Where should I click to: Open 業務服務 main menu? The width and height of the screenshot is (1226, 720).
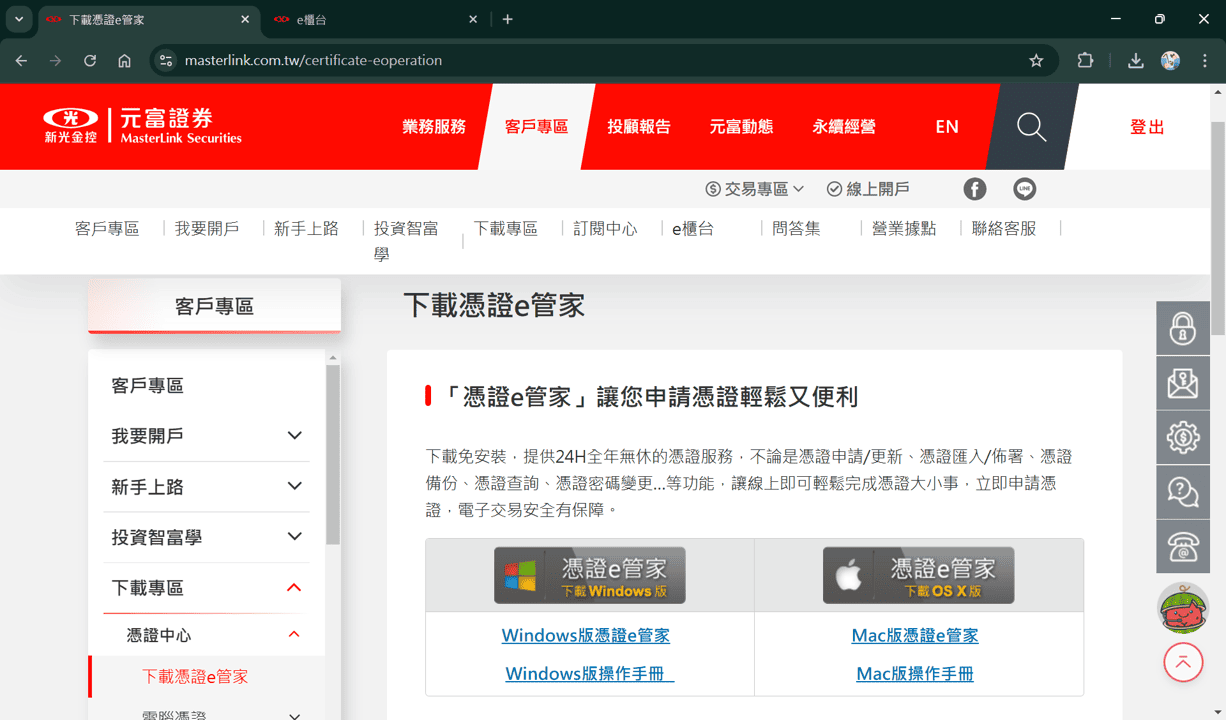point(434,127)
